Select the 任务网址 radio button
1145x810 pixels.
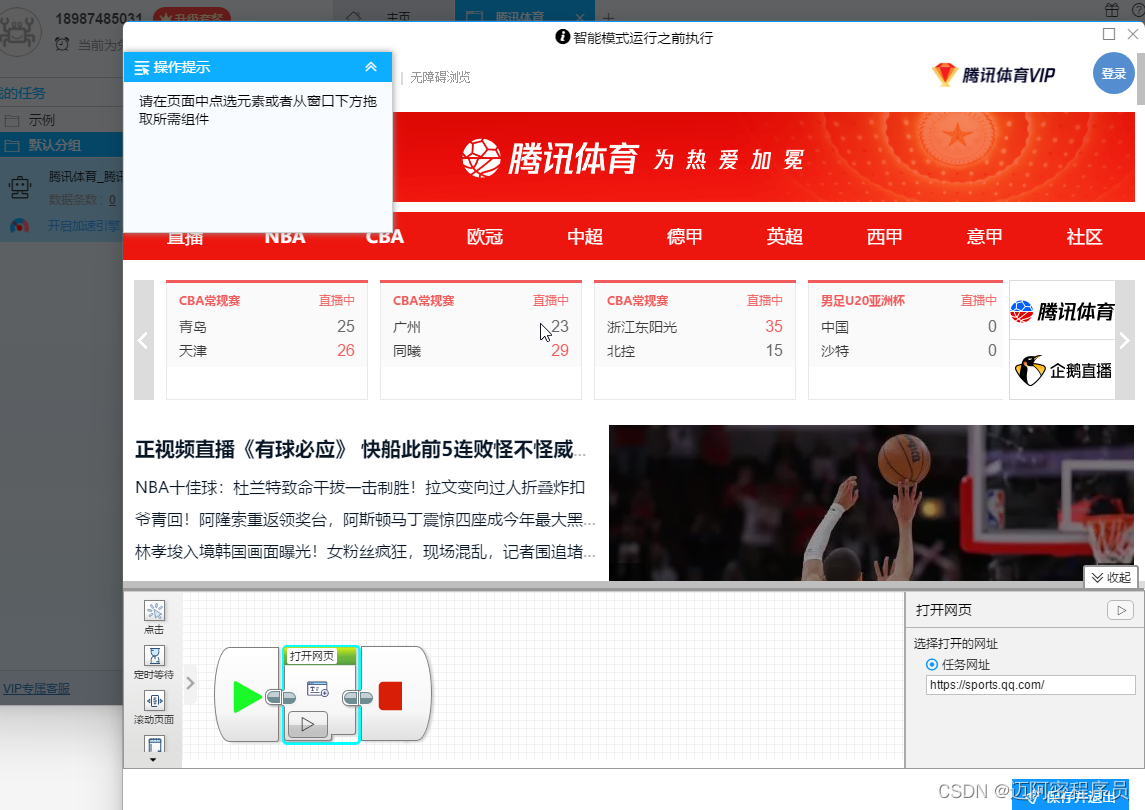pyautogui.click(x=932, y=665)
